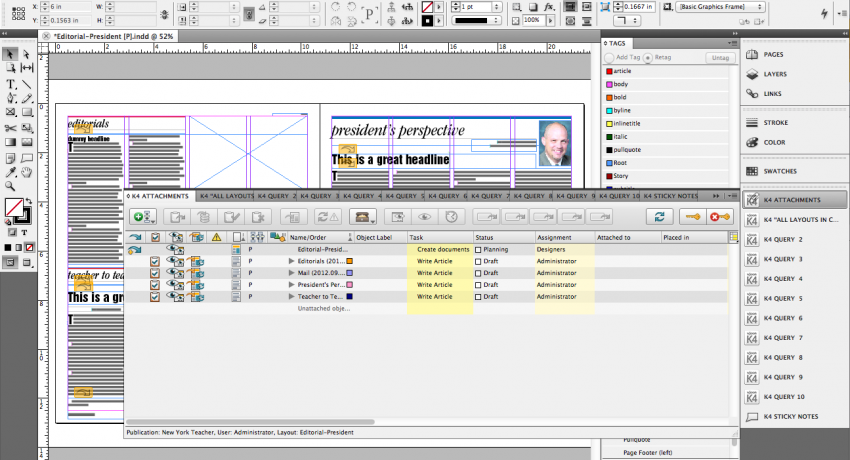The height and width of the screenshot is (460, 850).
Task: Toggle the checkbox for the Editorials row
Action: (x=155, y=261)
